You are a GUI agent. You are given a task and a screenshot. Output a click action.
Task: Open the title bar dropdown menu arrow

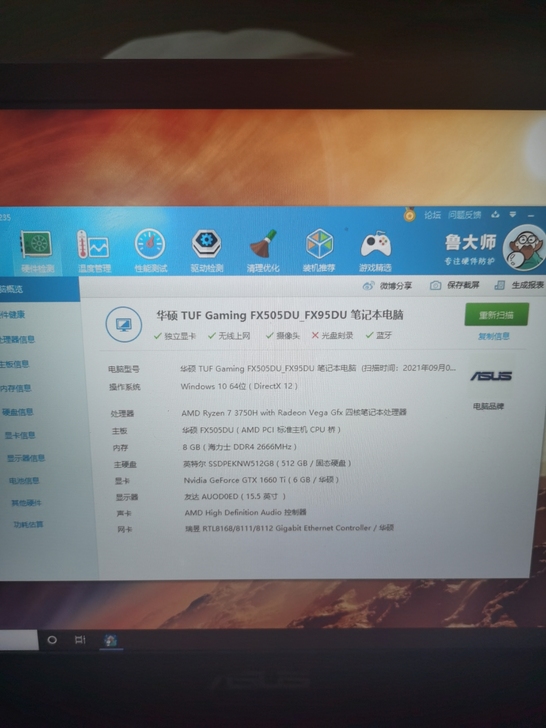point(513,214)
